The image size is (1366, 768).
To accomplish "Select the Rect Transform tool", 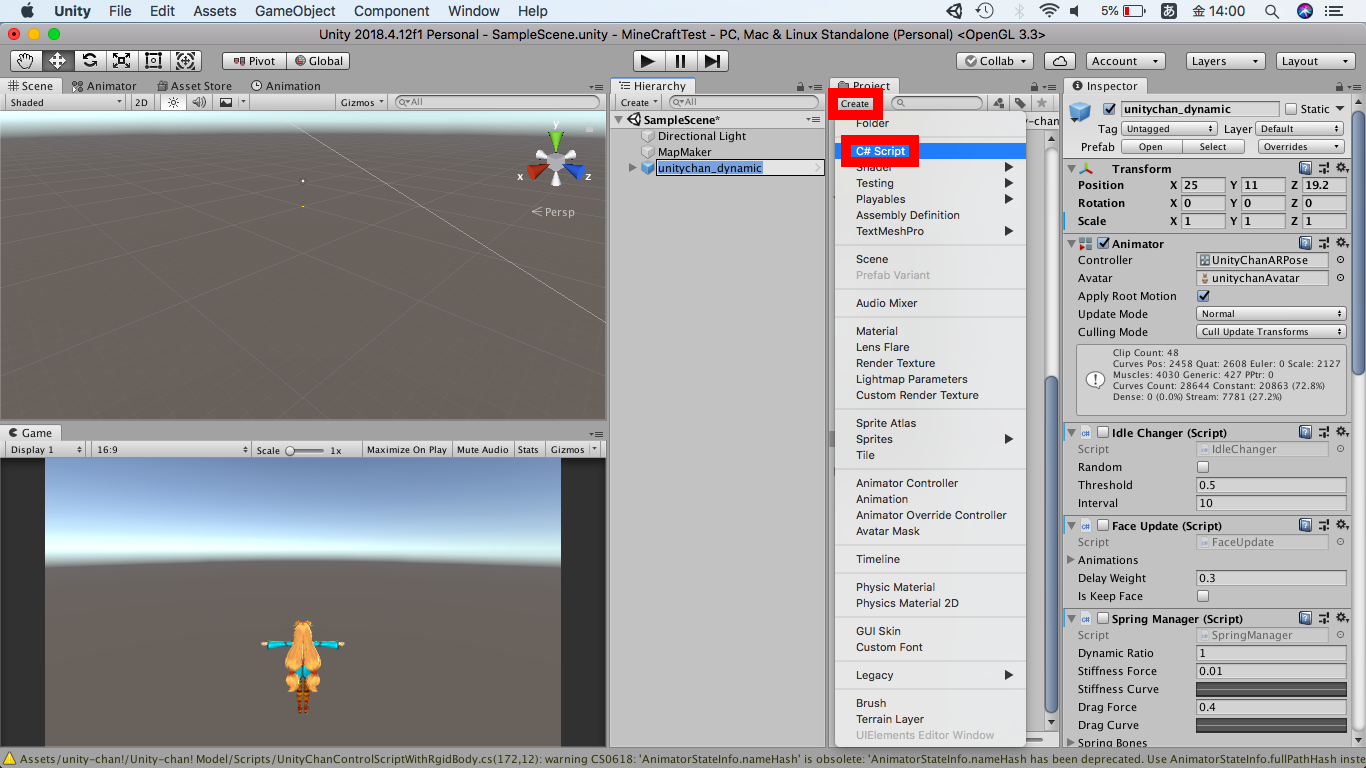I will pyautogui.click(x=154, y=61).
